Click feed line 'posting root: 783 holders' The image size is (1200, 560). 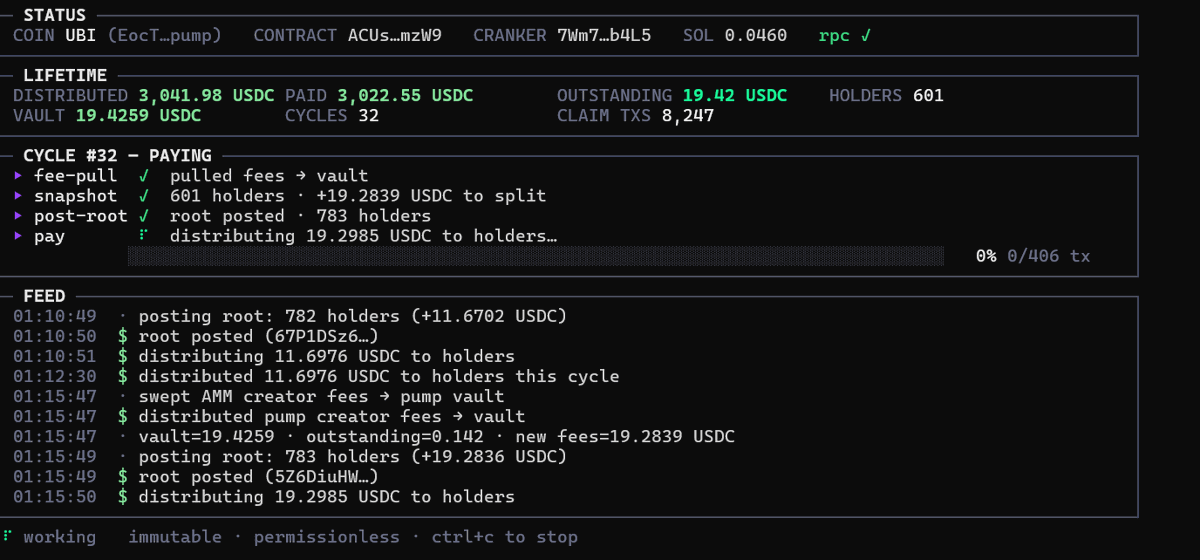click(x=353, y=456)
